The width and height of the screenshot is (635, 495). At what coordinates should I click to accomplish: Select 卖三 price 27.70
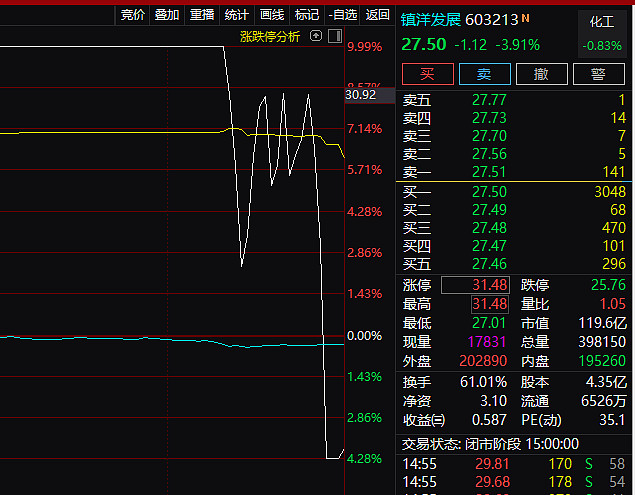489,136
